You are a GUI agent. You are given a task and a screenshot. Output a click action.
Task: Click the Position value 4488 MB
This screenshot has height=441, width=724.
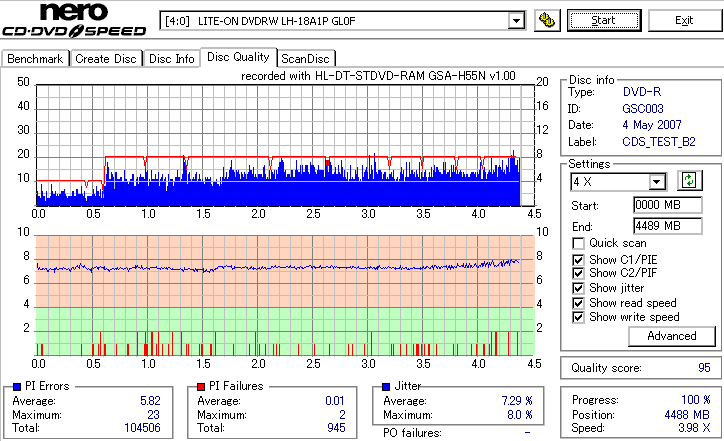[x=687, y=415]
